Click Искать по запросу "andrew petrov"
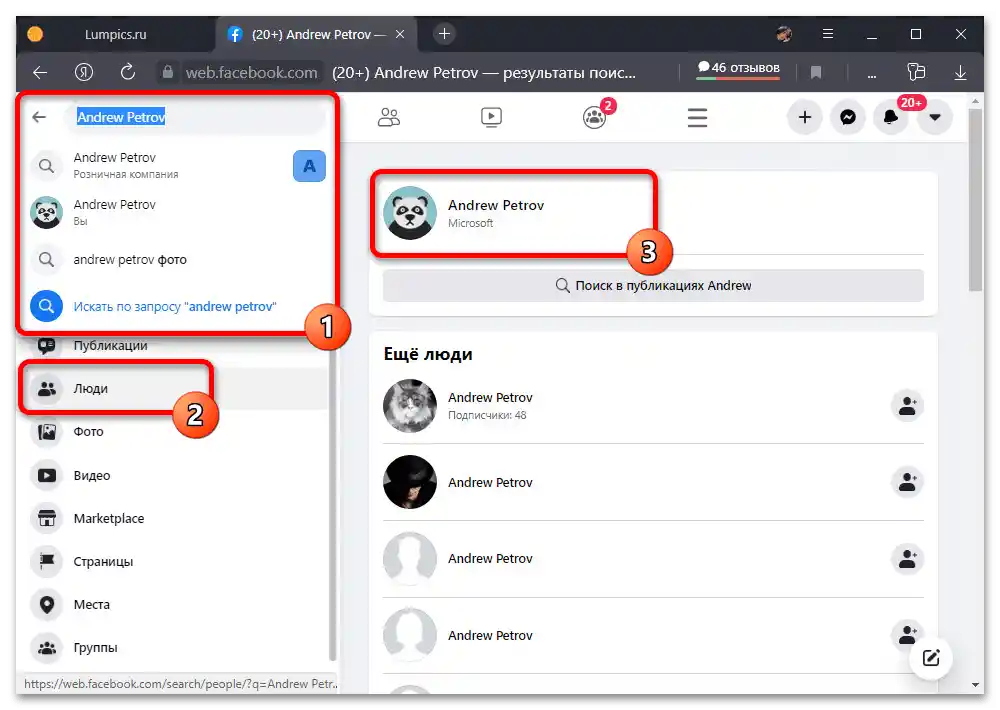The image size is (1000, 710). [178, 307]
